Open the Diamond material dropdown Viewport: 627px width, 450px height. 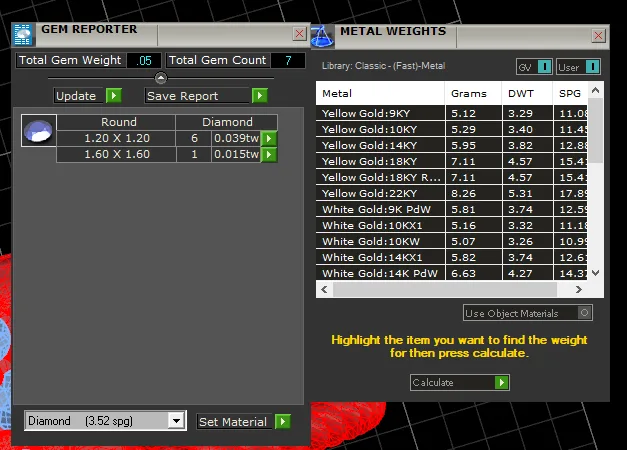coord(176,420)
